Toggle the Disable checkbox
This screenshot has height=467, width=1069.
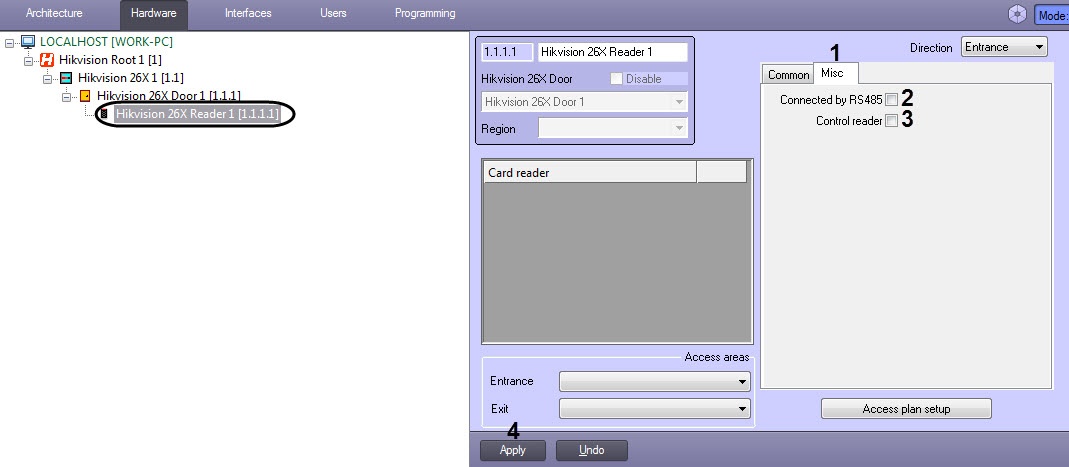click(616, 79)
